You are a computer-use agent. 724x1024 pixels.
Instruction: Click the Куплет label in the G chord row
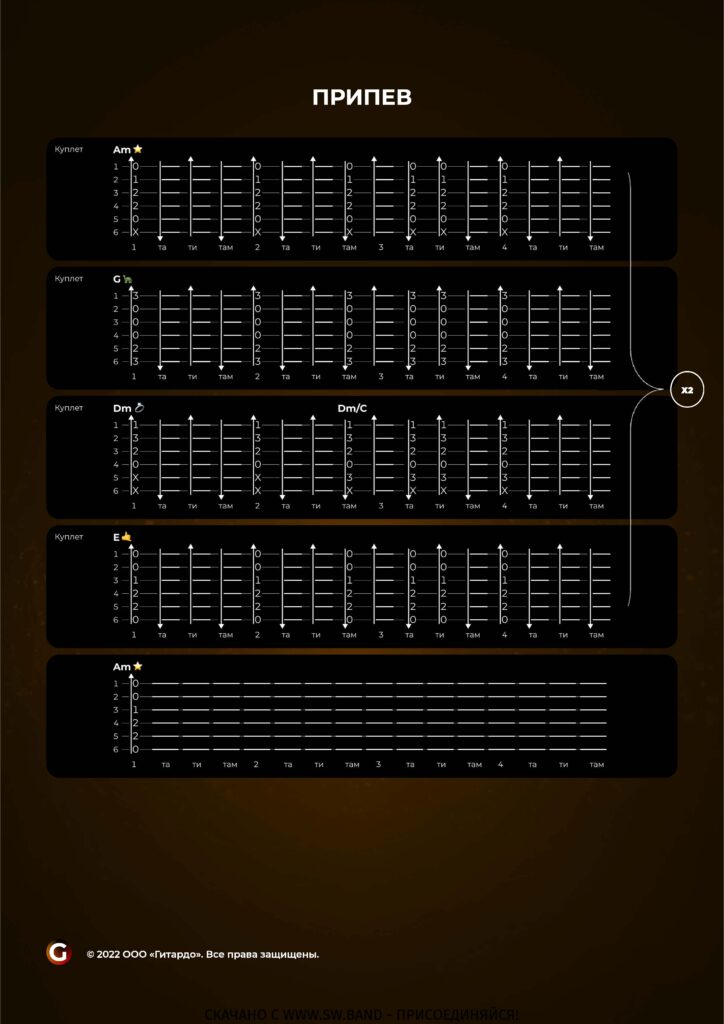point(69,278)
